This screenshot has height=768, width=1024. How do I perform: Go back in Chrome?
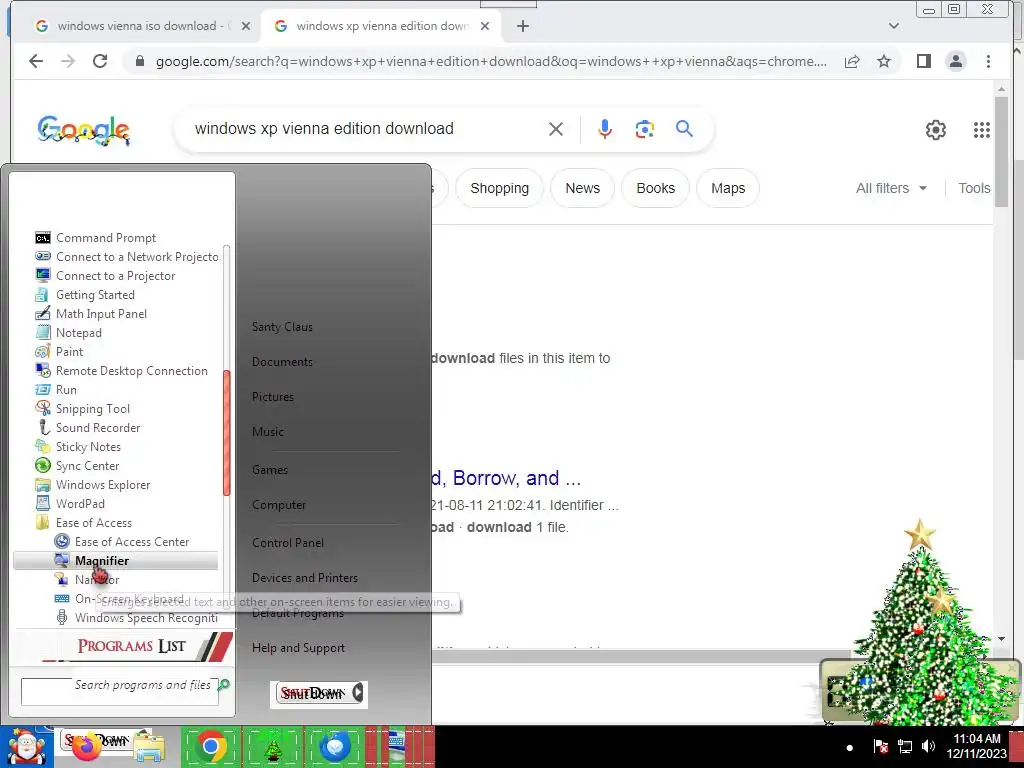click(36, 61)
